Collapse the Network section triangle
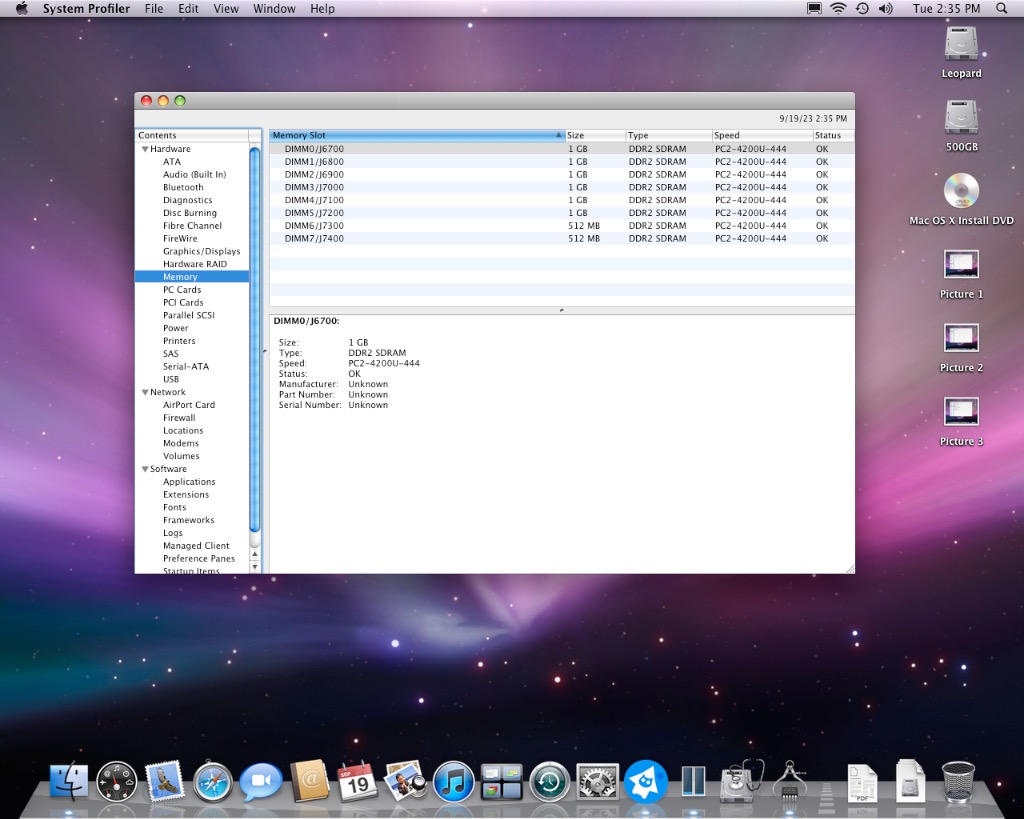 (x=145, y=392)
